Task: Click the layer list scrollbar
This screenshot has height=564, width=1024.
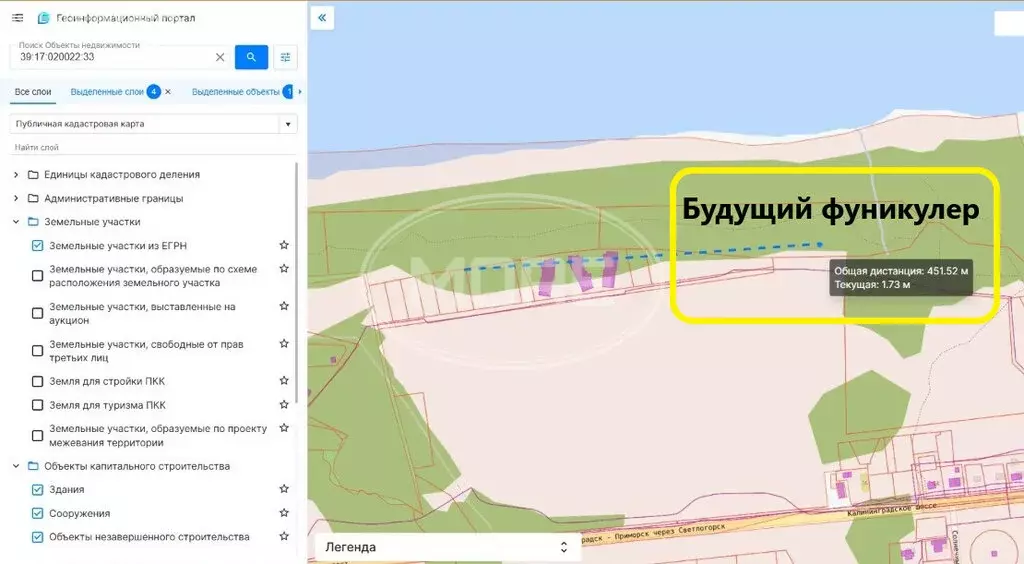Action: click(x=296, y=281)
